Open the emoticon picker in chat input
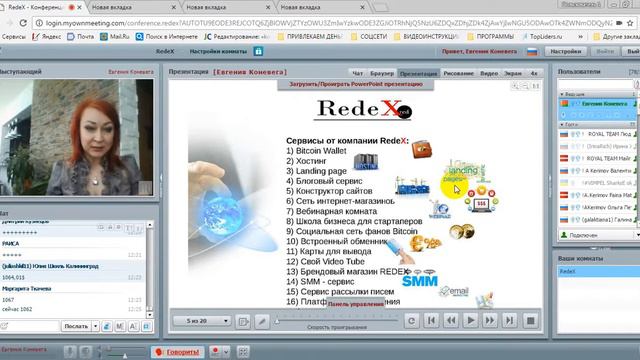The width and height of the screenshot is (640, 360). 4,326
